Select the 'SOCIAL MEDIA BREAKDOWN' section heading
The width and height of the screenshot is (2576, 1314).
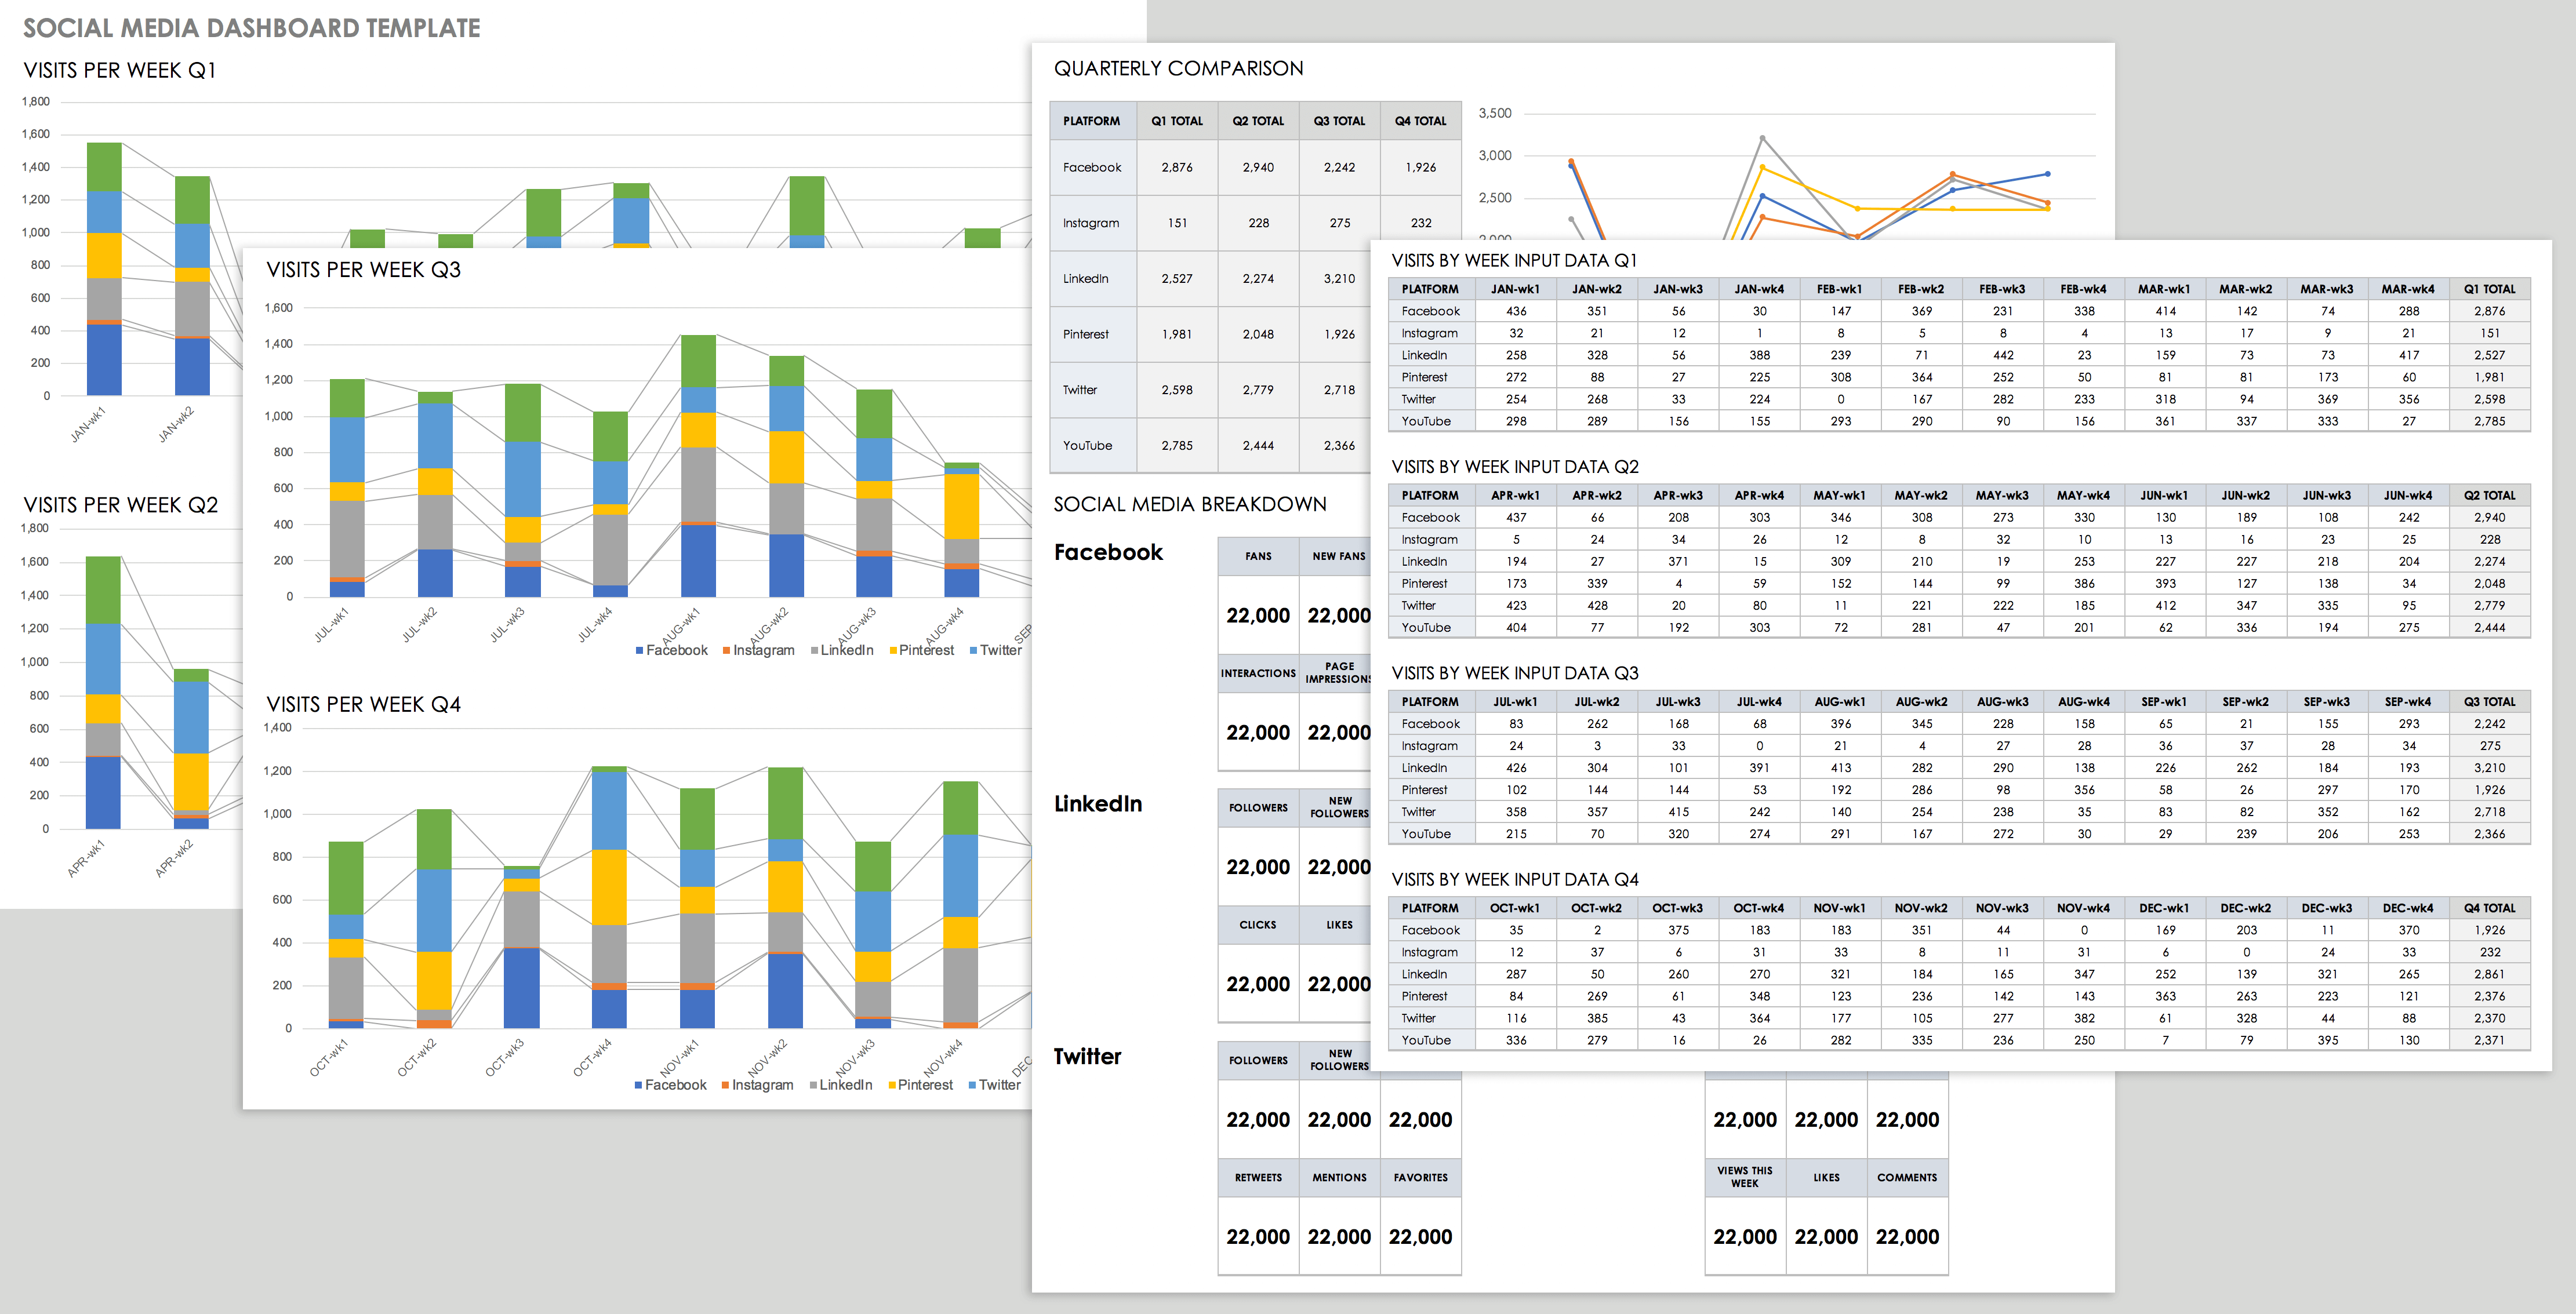(x=1190, y=504)
